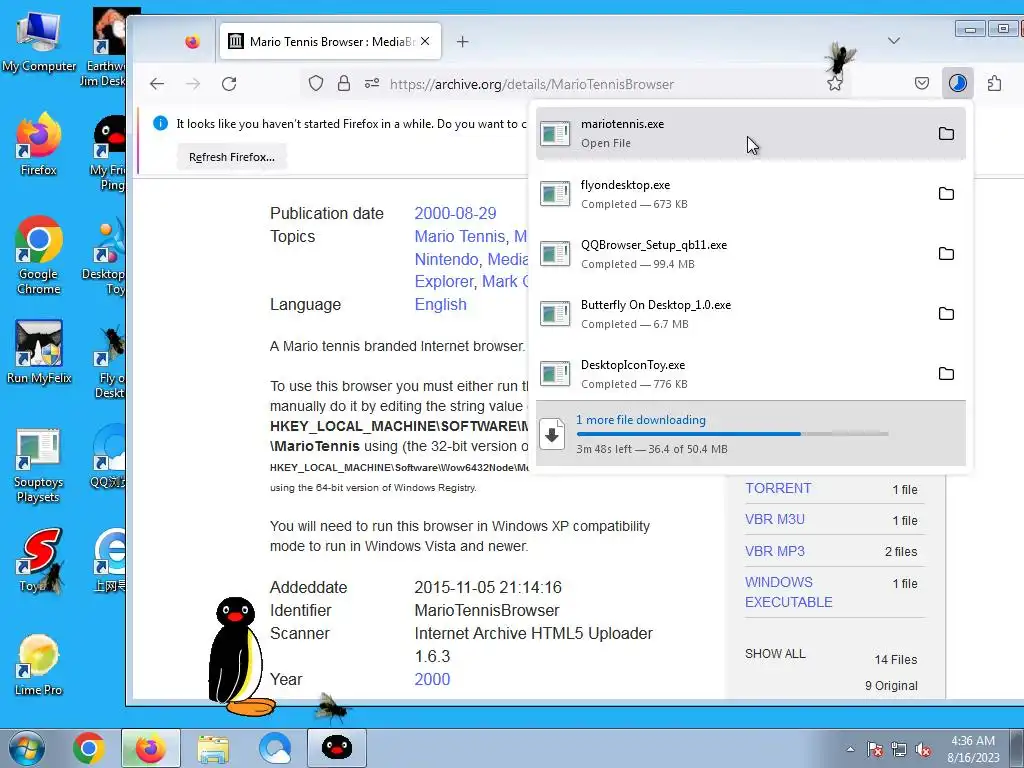
Task: Select the Lime Pro desktop icon
Action: point(39,666)
